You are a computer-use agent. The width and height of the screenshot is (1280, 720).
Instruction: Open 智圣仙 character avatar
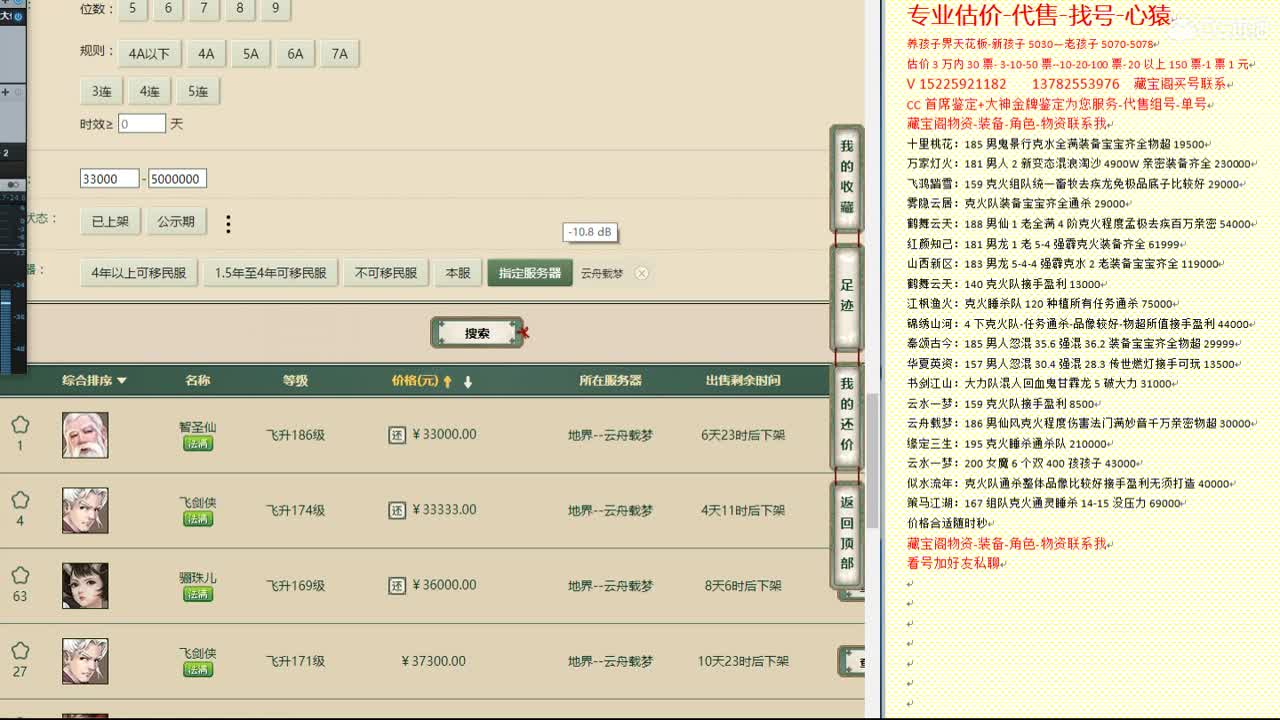pyautogui.click(x=85, y=435)
